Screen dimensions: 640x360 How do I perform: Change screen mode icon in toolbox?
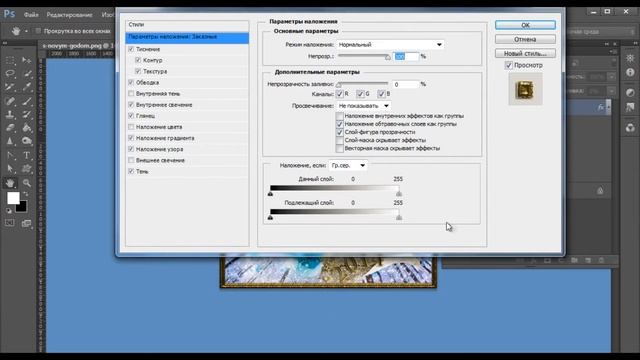[x=26, y=223]
